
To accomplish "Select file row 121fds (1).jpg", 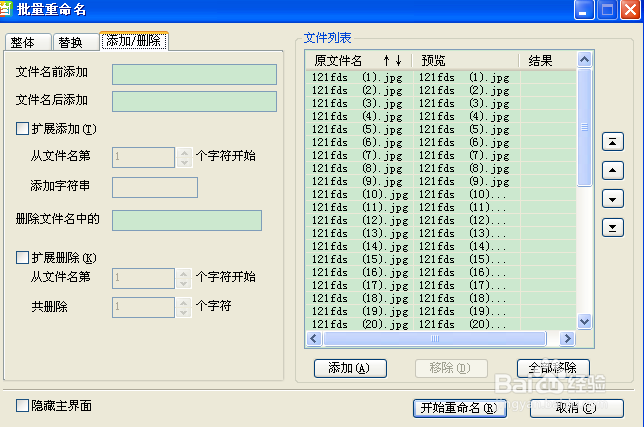I will 441,77.
